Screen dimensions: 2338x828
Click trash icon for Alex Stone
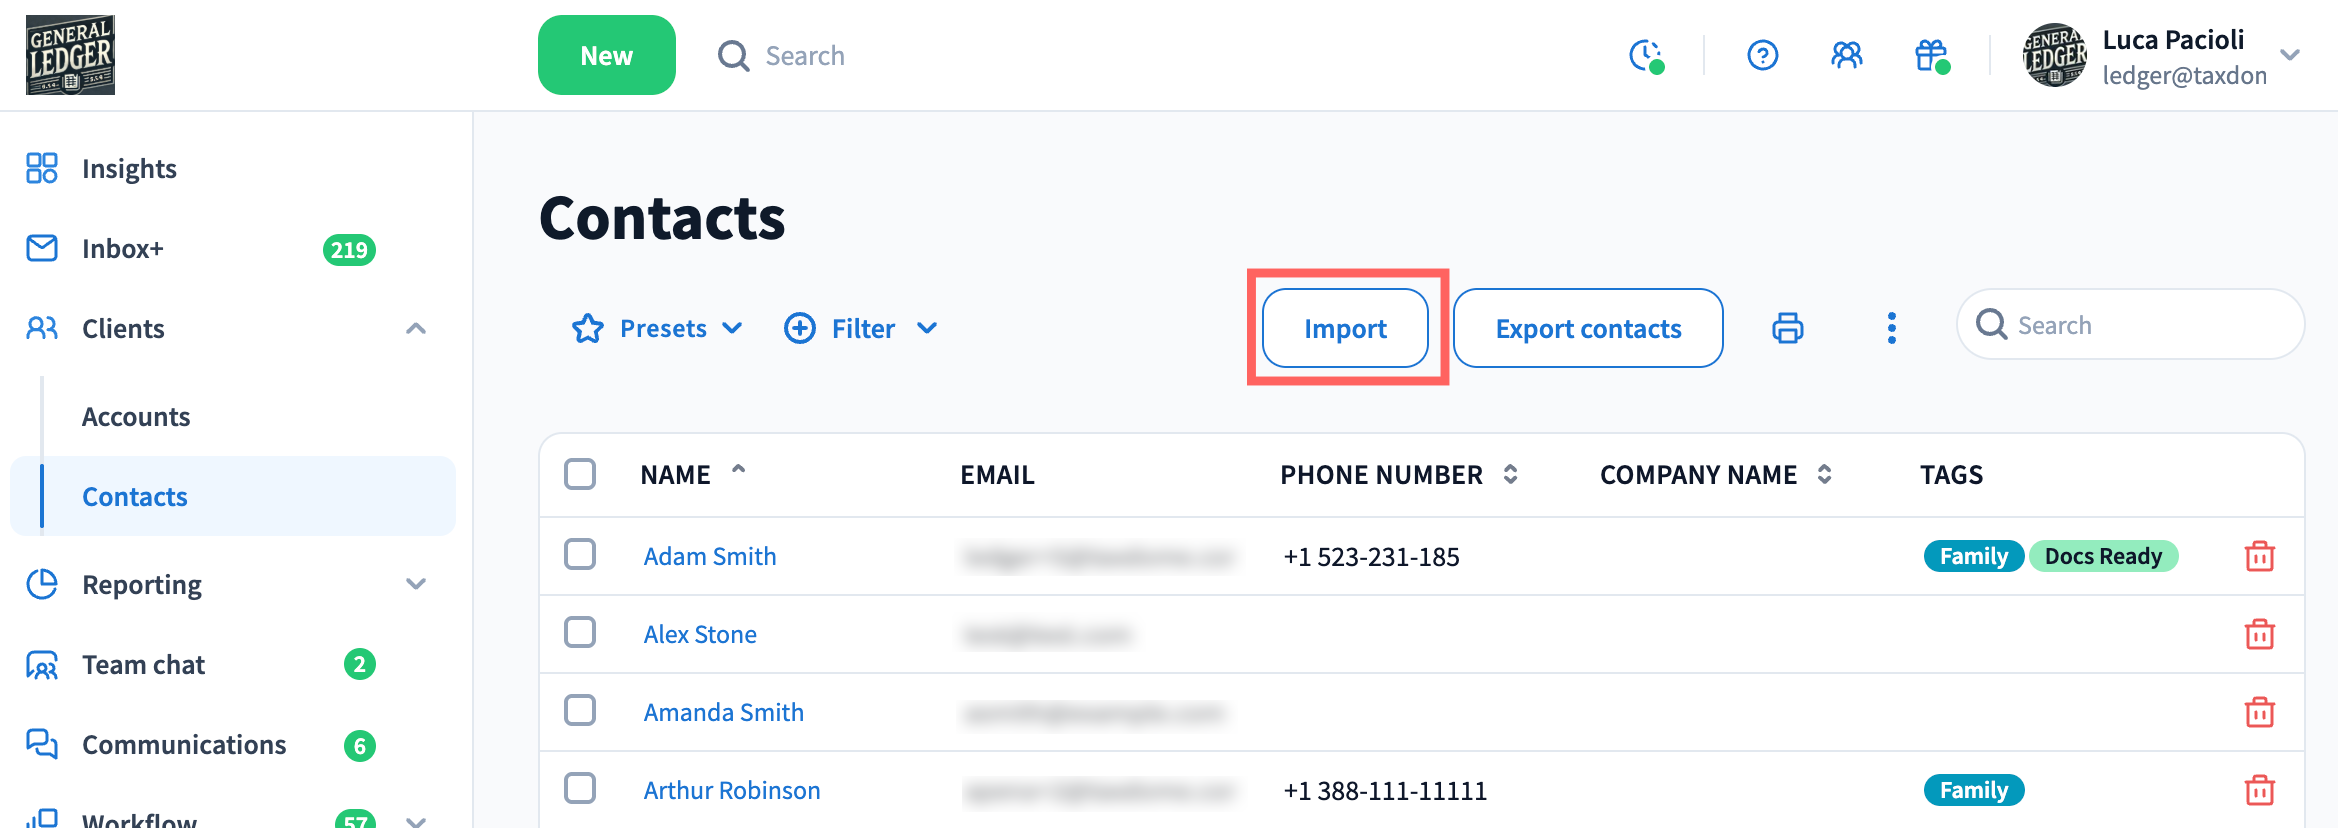coord(2259,634)
